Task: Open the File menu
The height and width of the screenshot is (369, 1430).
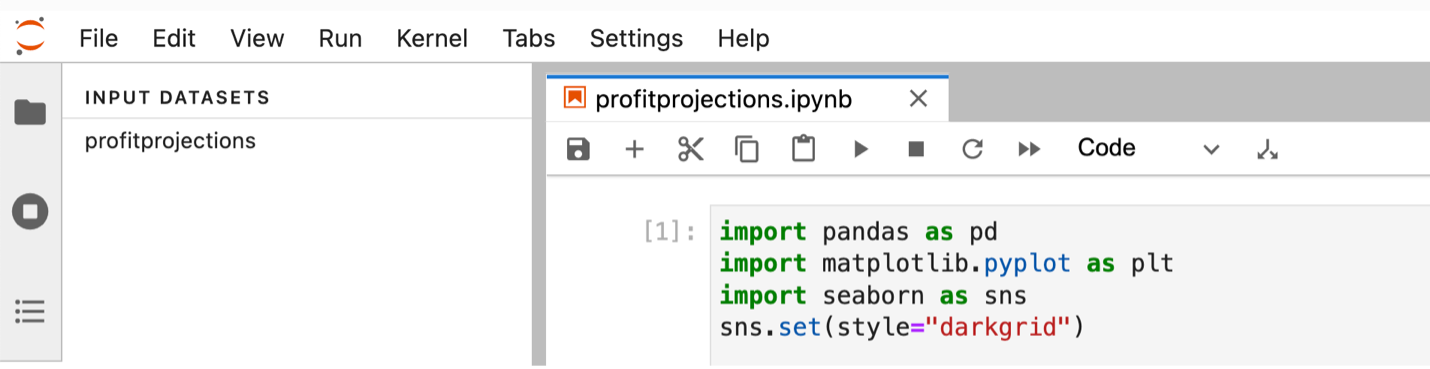Action: coord(98,38)
